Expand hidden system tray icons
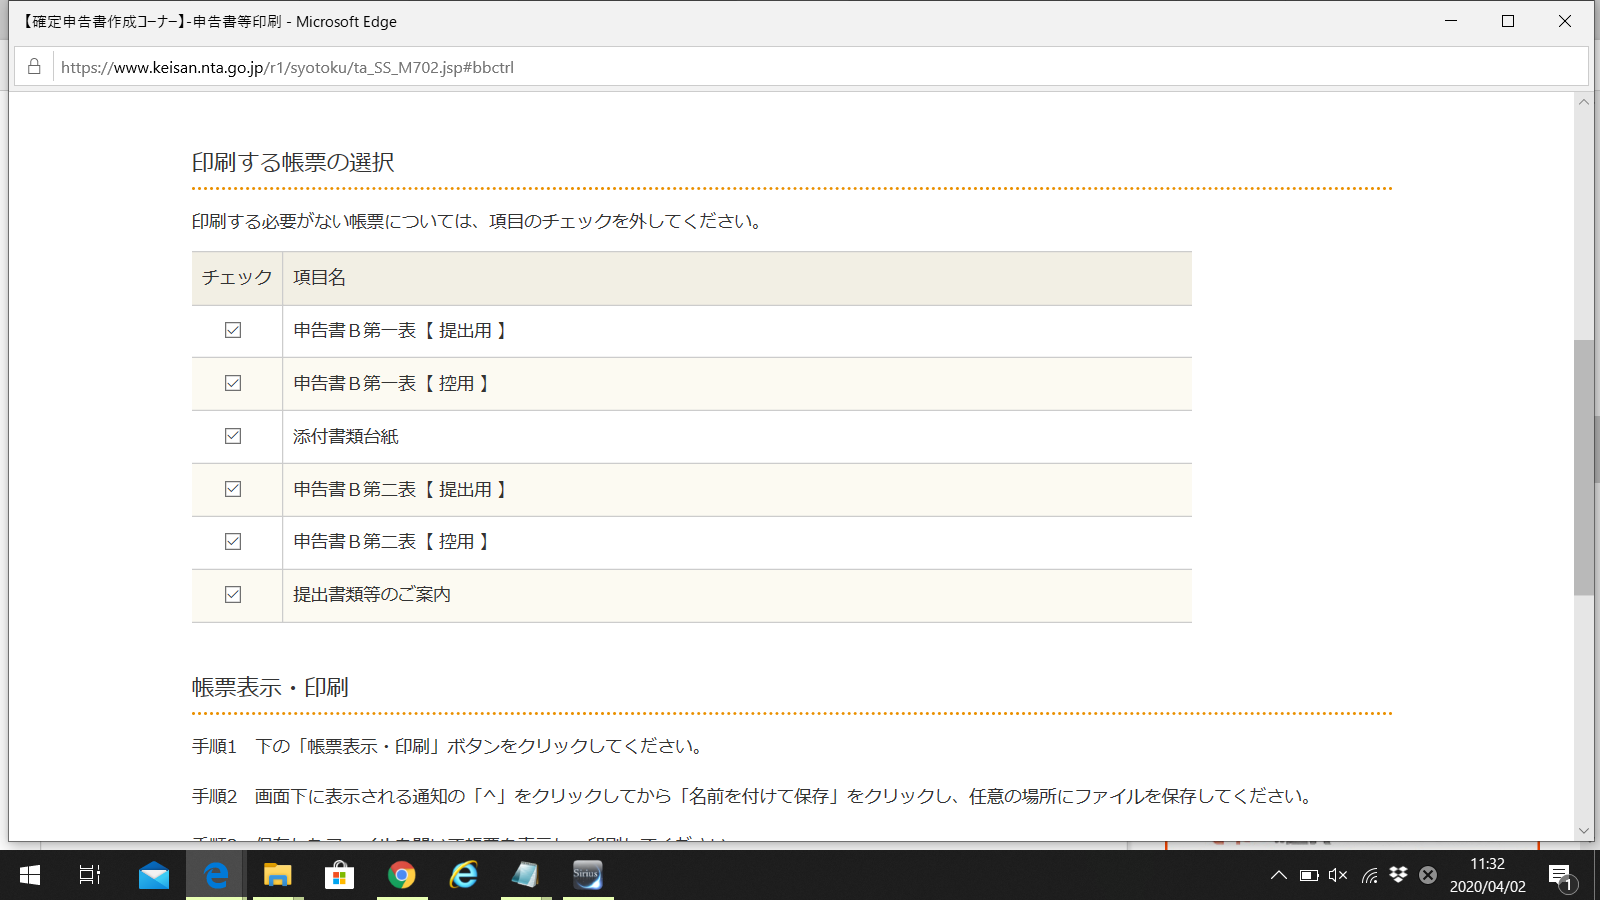The width and height of the screenshot is (1600, 900). pos(1279,875)
